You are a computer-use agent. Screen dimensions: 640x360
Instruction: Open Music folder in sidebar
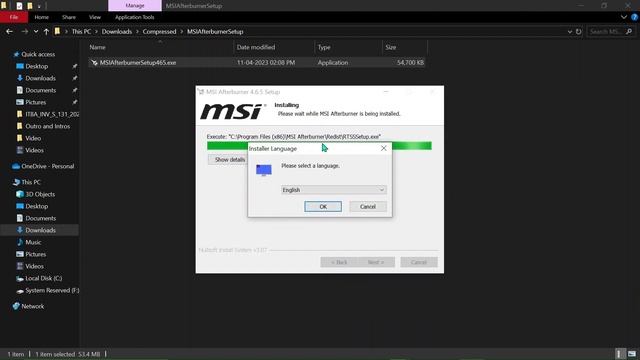click(33, 242)
